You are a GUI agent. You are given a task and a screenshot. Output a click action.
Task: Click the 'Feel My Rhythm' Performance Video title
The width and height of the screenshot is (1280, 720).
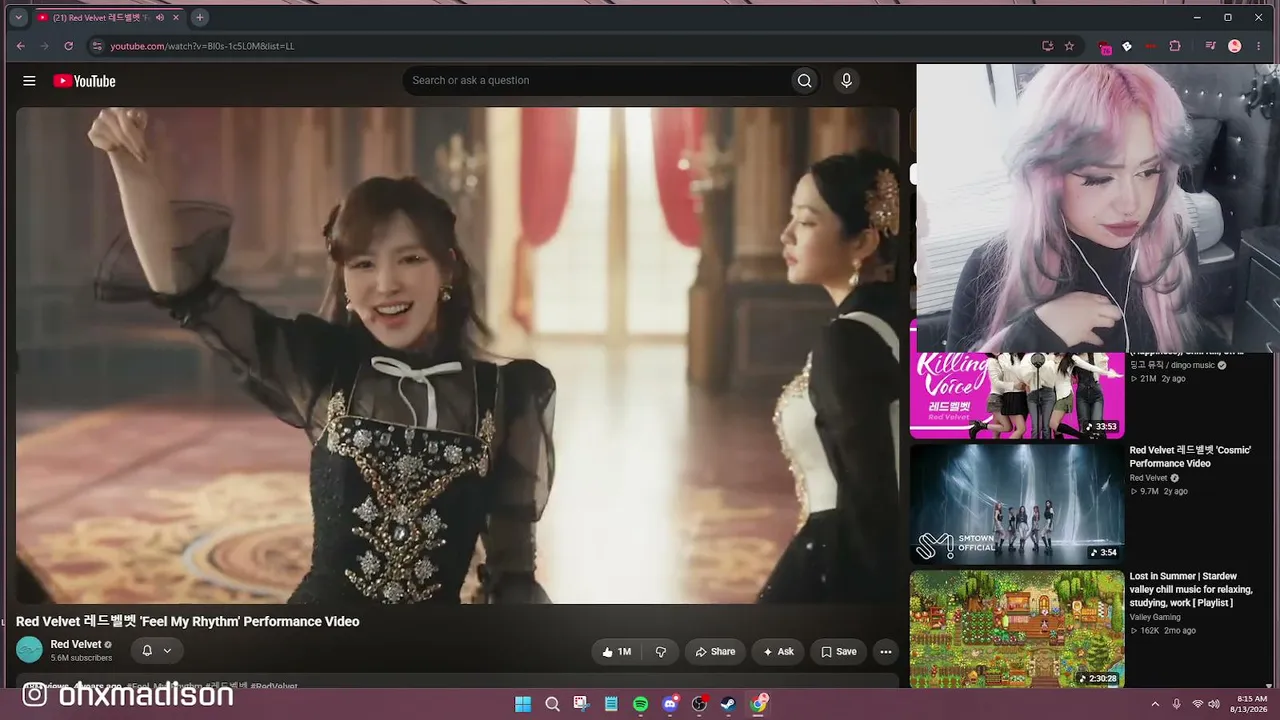[x=188, y=622]
